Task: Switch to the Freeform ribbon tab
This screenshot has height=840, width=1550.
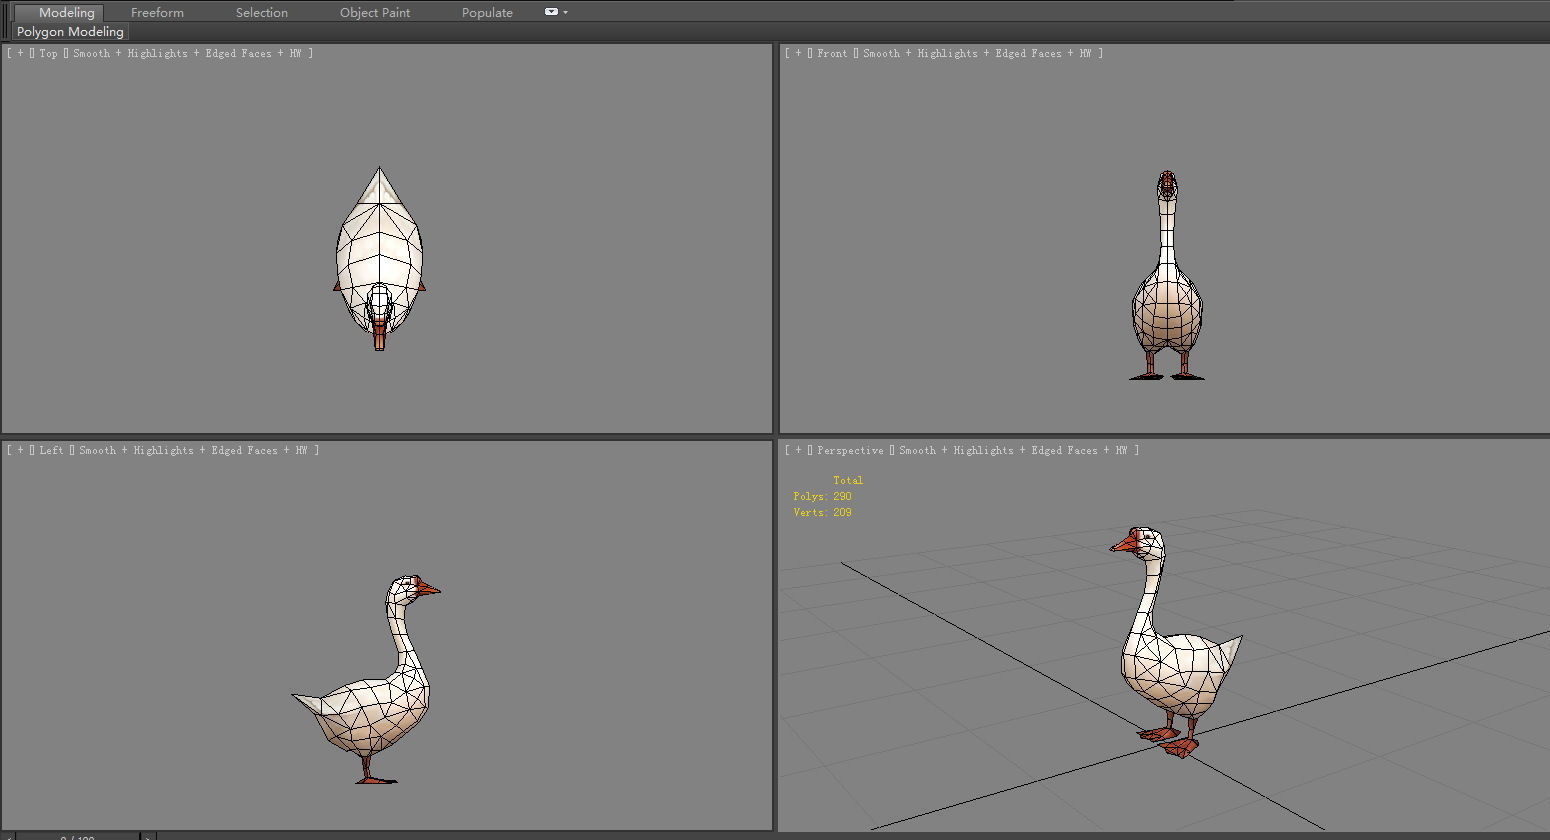Action: [156, 12]
